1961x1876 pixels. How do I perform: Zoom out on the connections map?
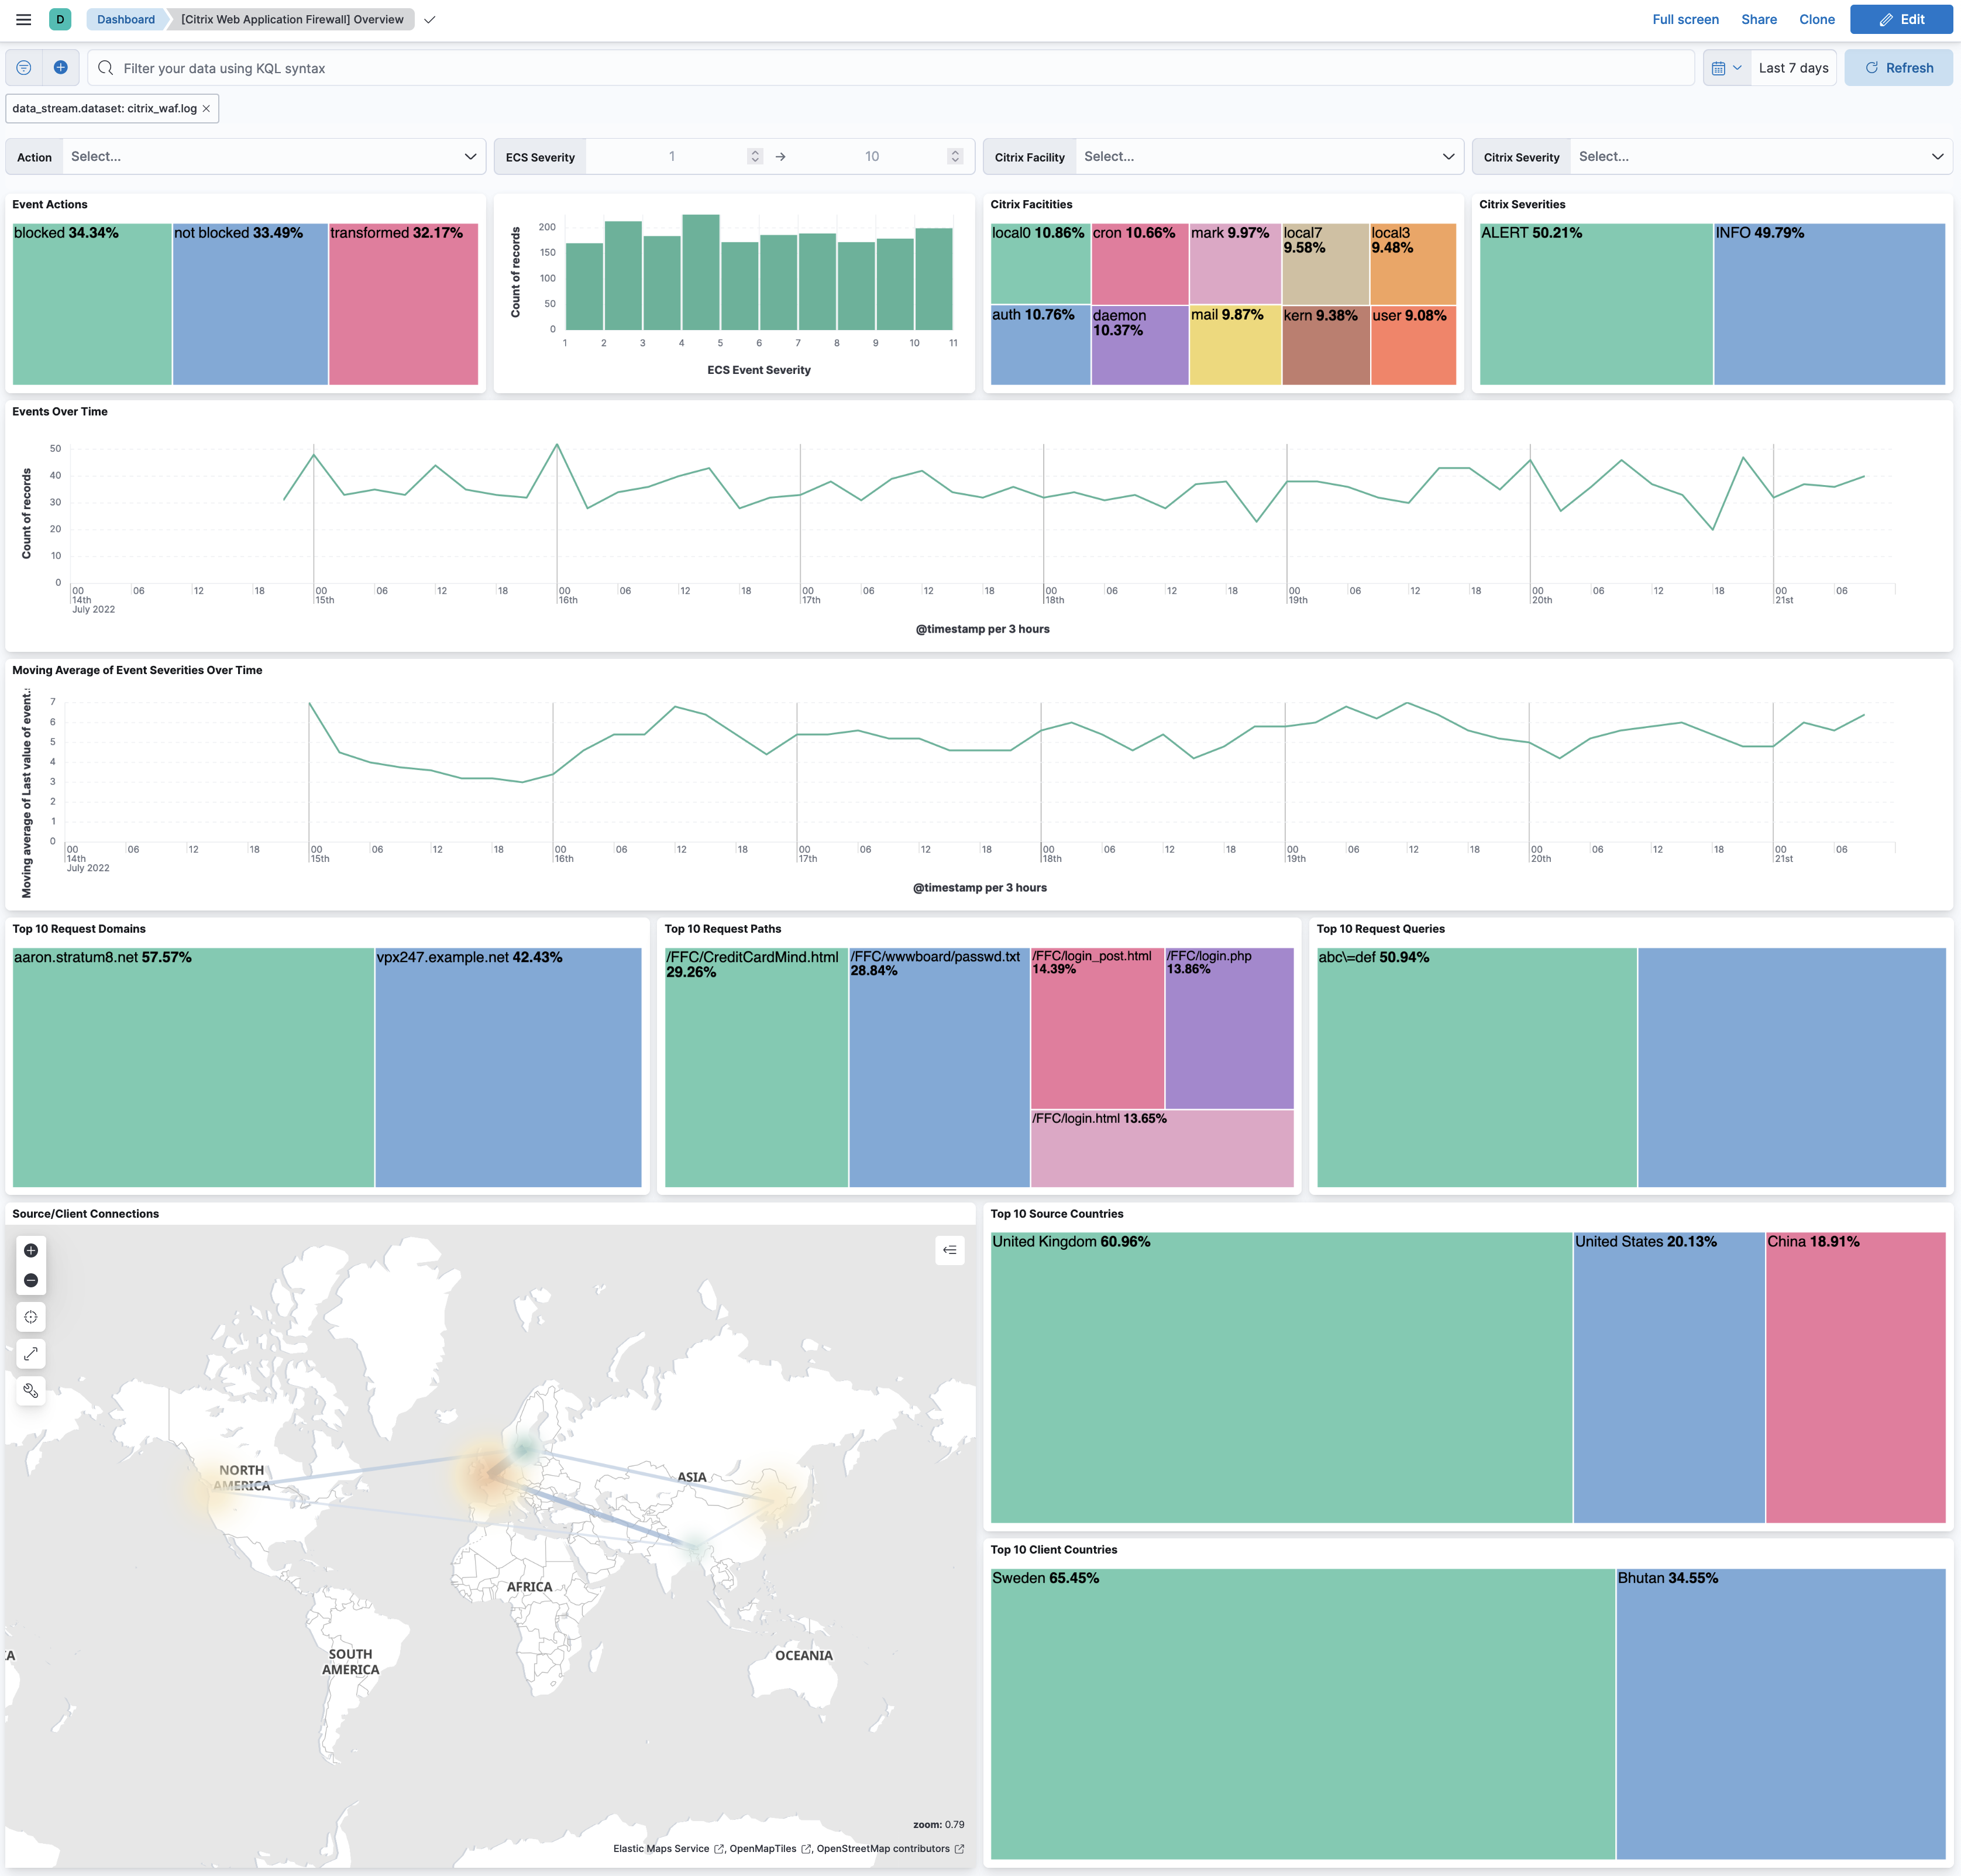click(x=31, y=1279)
